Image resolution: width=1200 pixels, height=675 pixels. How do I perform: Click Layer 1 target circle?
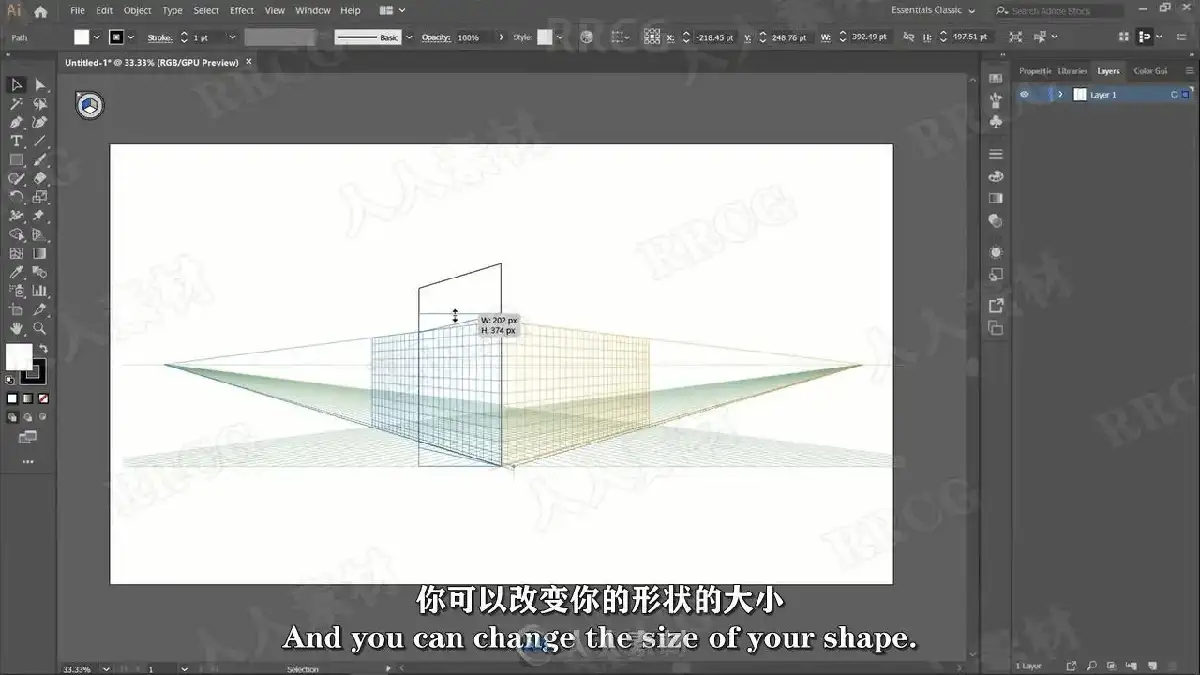coord(1175,95)
